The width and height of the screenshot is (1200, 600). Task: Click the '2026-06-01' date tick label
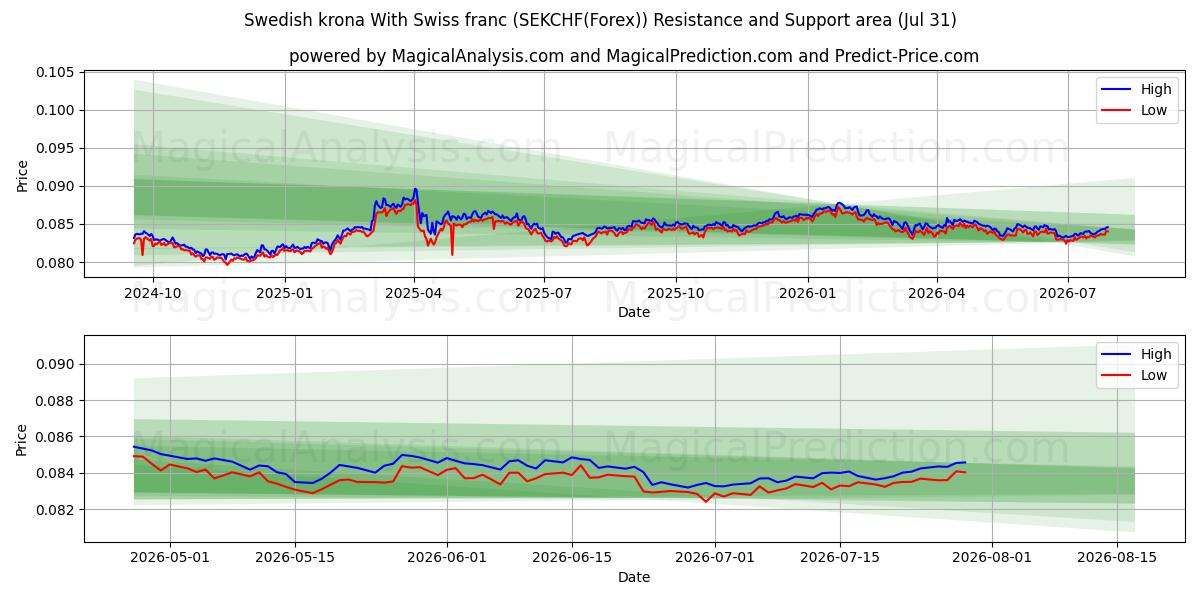(447, 558)
